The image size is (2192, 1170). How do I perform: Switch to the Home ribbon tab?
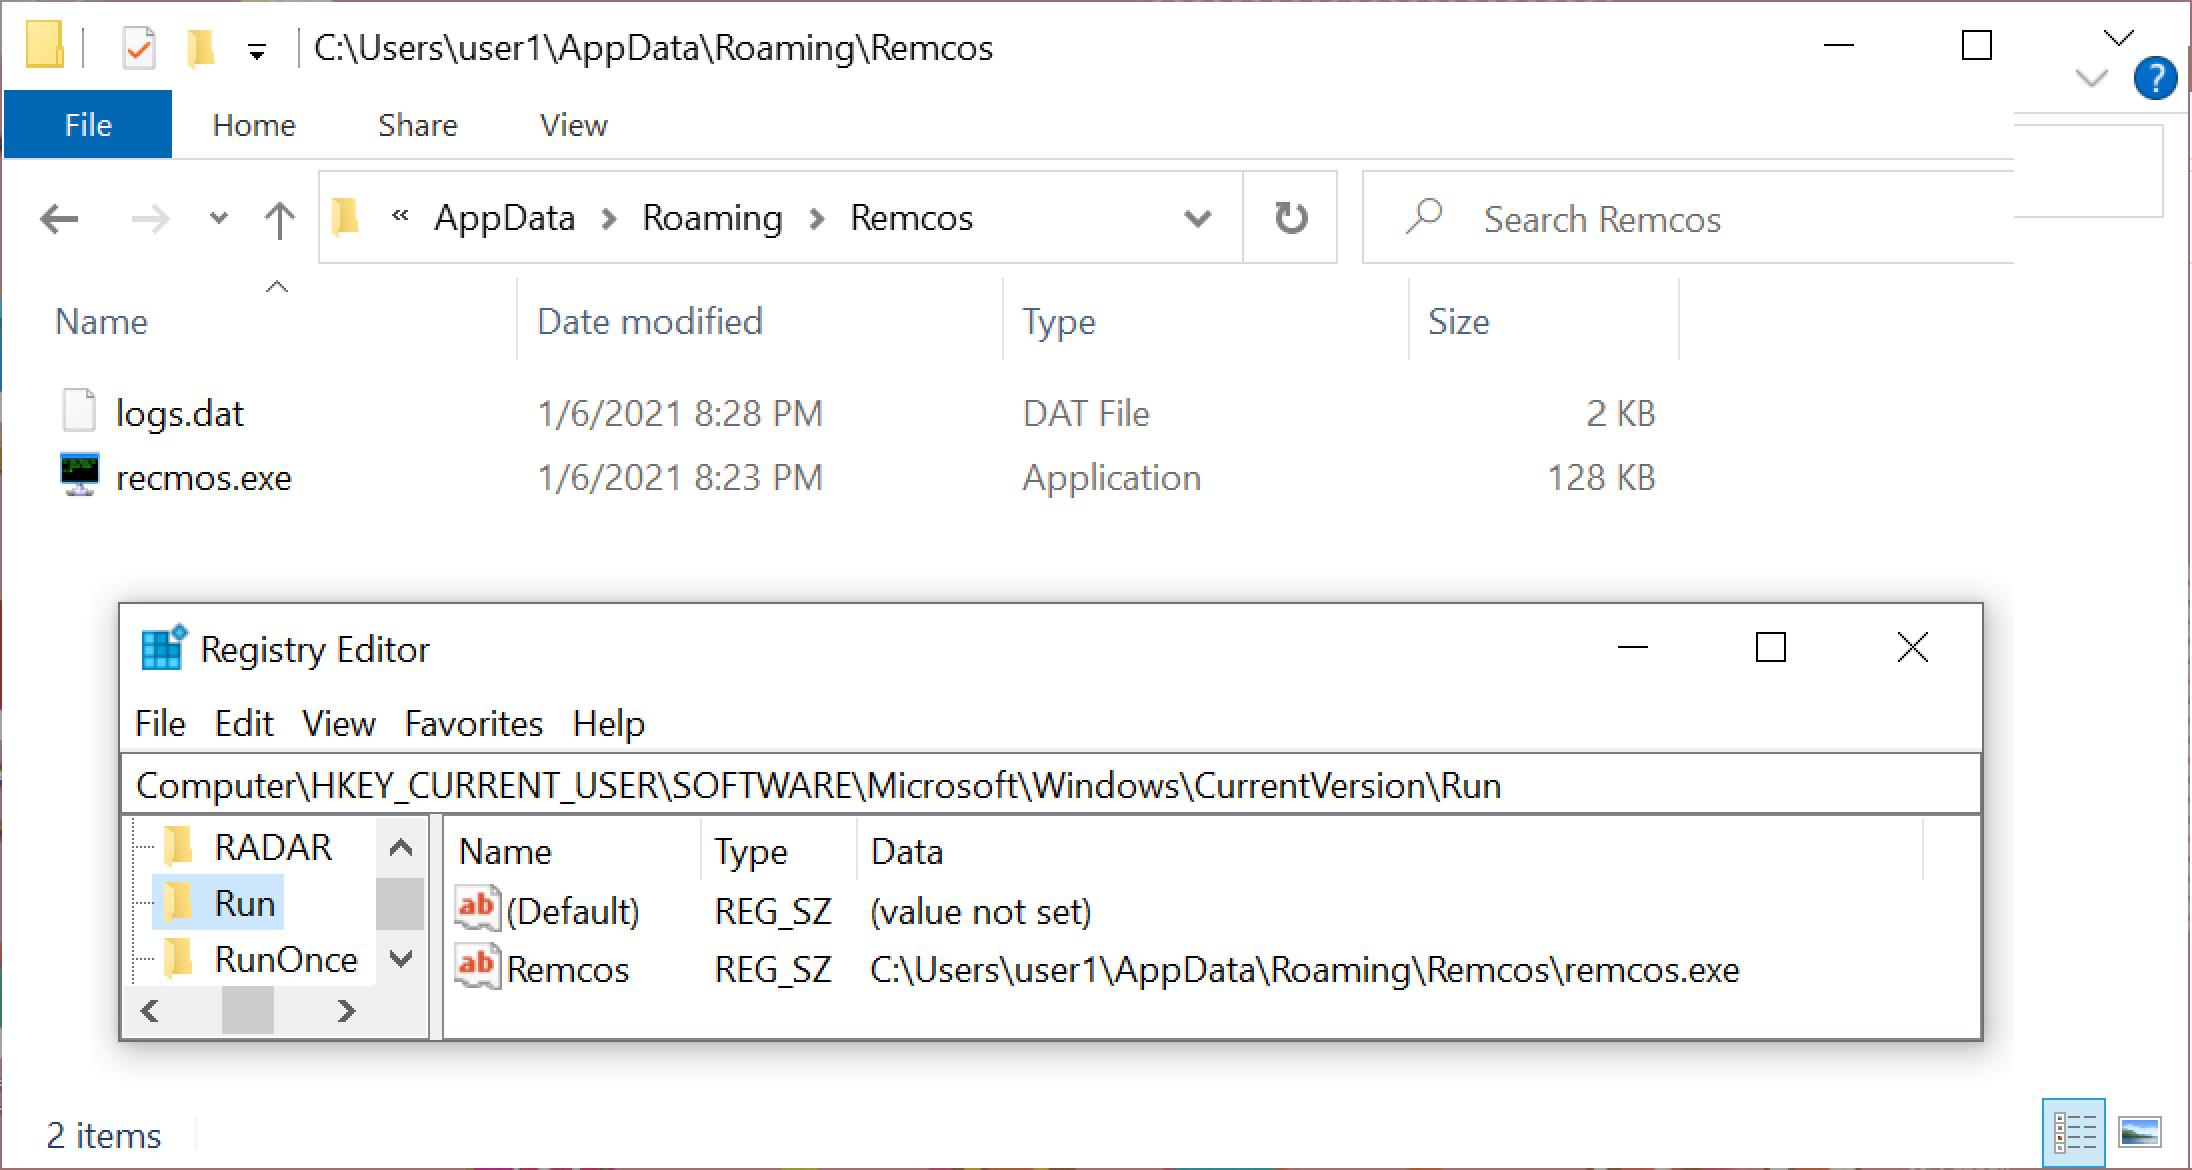[254, 125]
